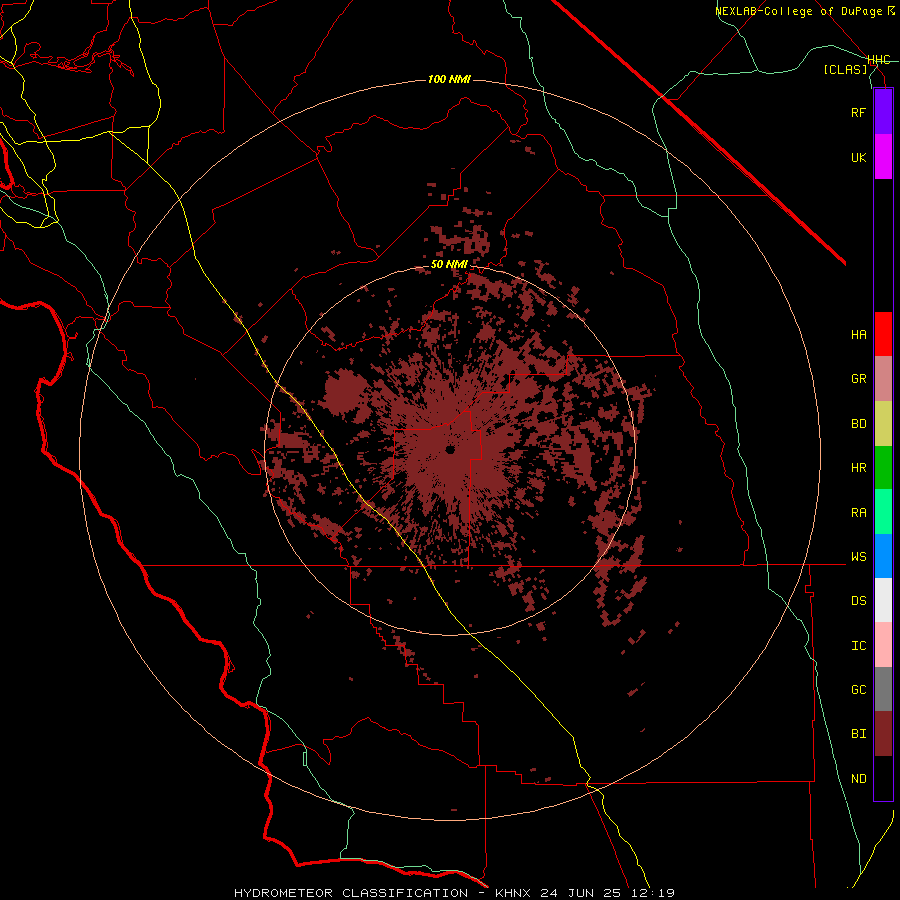Click the round biological echo blob west of radar
The image size is (900, 900).
(x=346, y=393)
